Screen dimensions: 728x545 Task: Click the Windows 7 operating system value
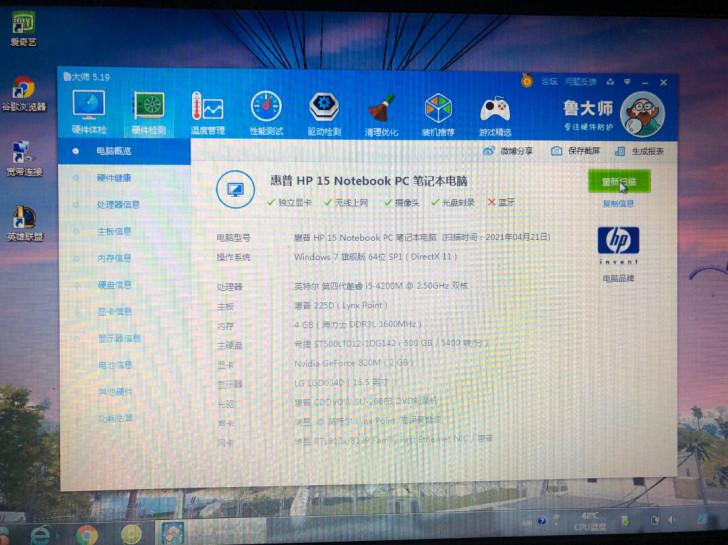click(375, 257)
